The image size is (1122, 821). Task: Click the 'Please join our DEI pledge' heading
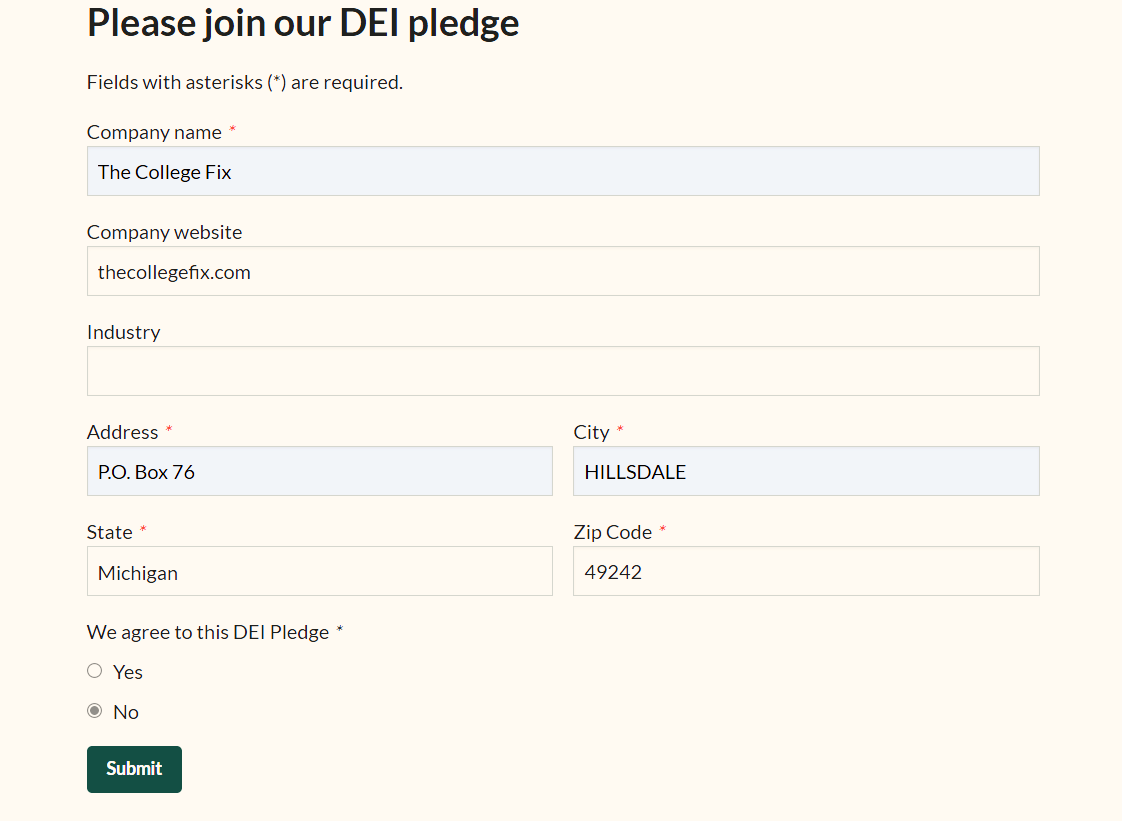pos(303,24)
